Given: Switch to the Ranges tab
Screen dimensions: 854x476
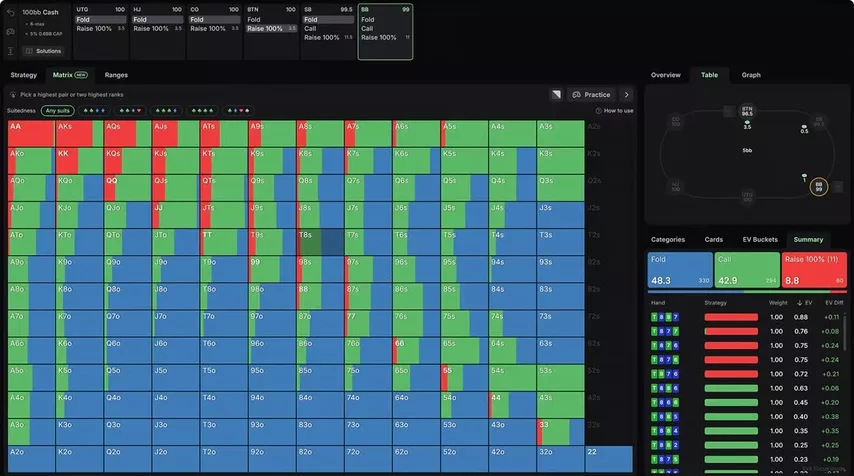Looking at the screenshot, I should (x=116, y=75).
